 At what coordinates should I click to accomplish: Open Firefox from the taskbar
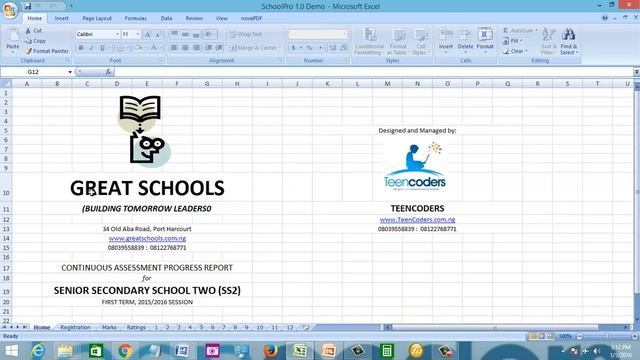click(x=270, y=351)
